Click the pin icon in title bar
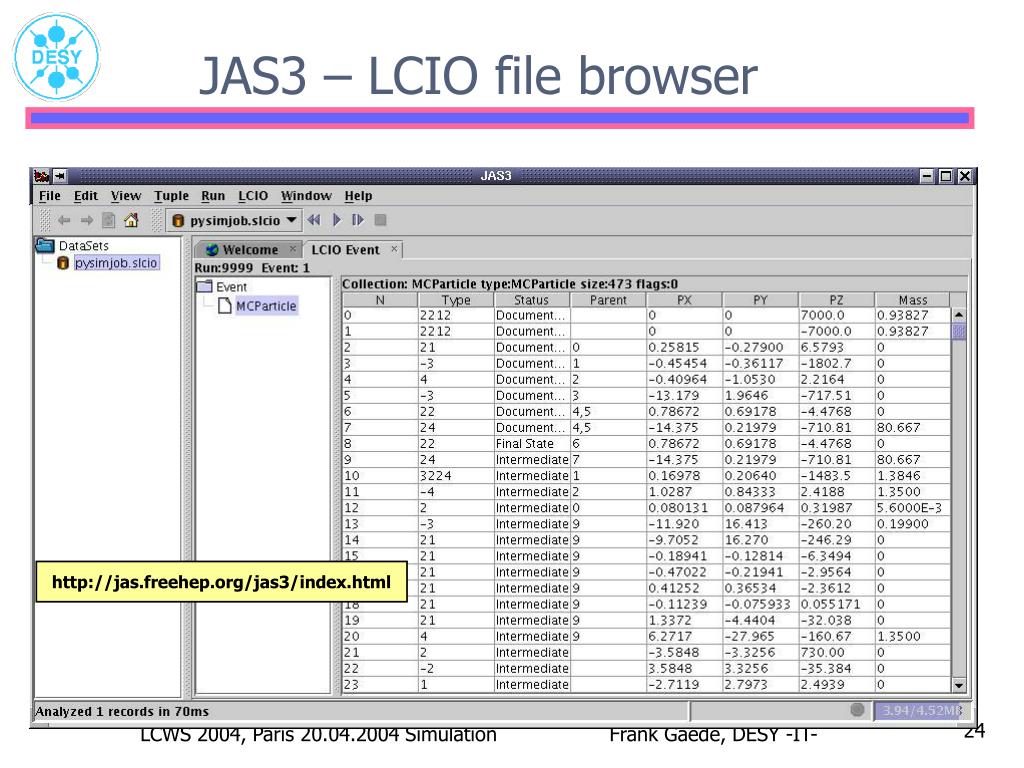 point(60,176)
